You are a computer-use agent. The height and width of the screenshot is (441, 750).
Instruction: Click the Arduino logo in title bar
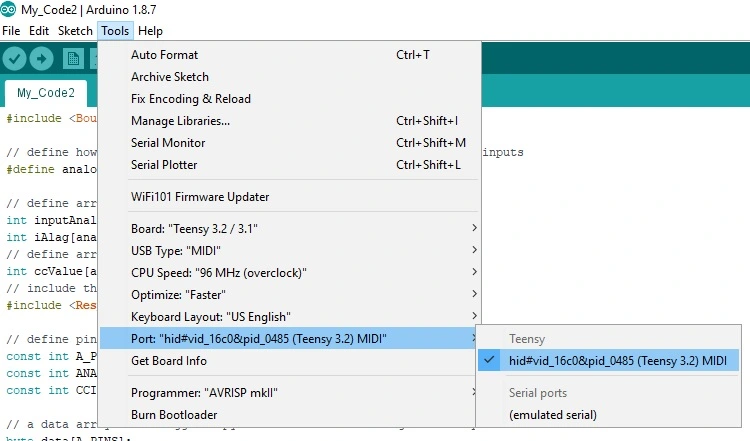[9, 10]
